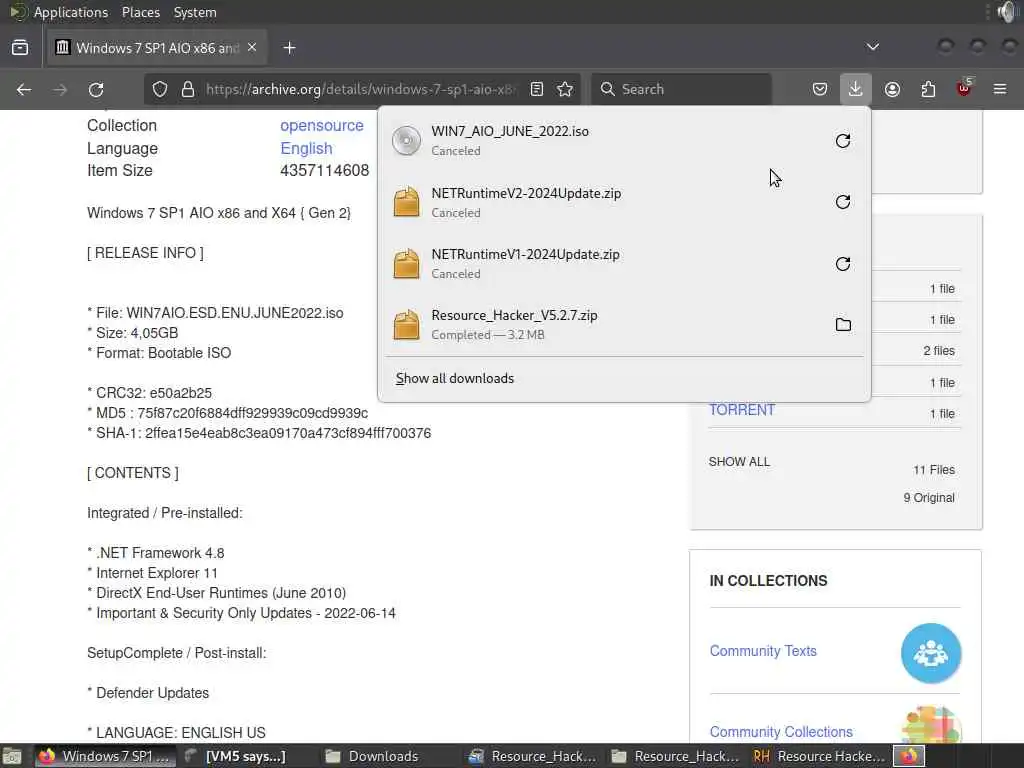Click the 9 Original count

(x=929, y=498)
